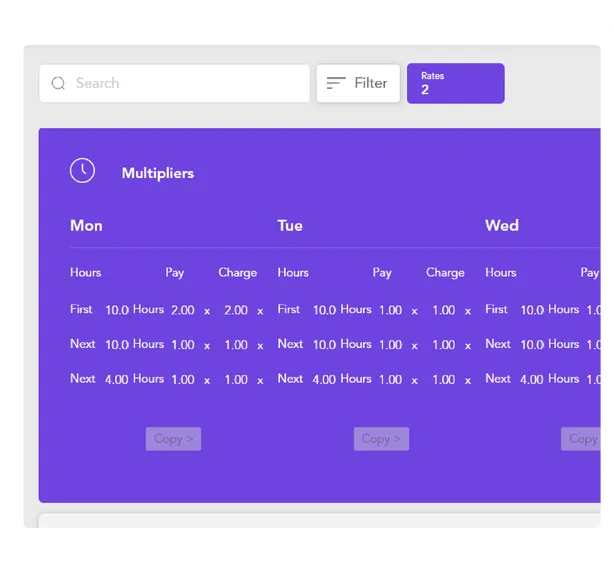Click Monday's First row charge 2.00
Screen dimensions: 614x570
pos(236,310)
